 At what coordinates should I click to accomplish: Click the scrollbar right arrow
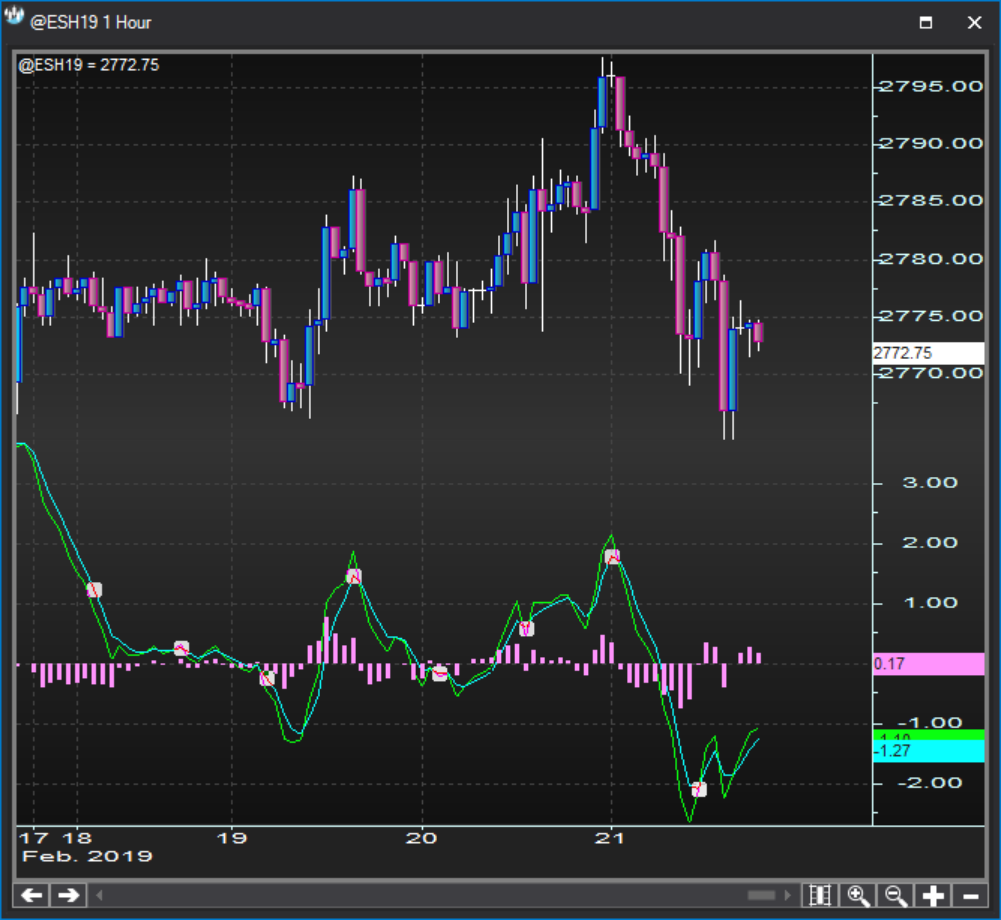coord(787,895)
